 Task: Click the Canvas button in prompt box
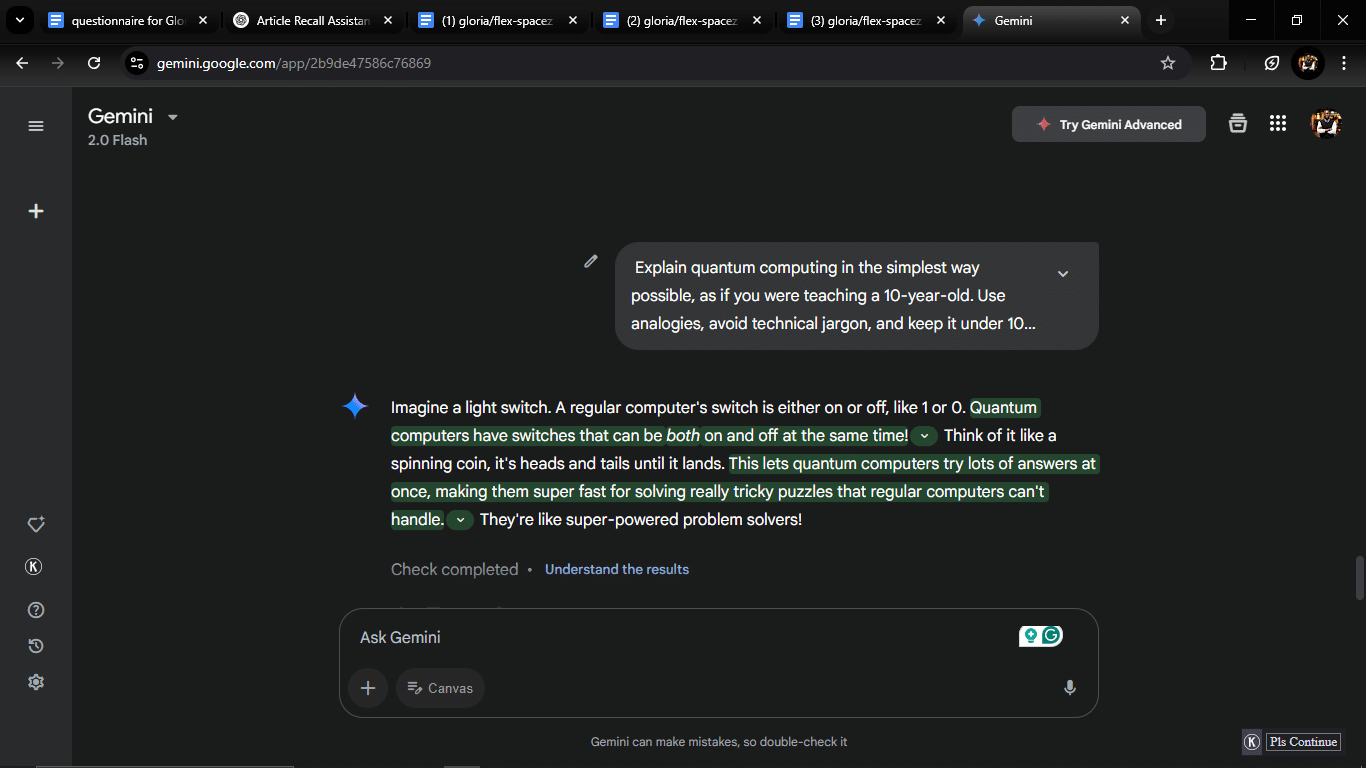[440, 688]
